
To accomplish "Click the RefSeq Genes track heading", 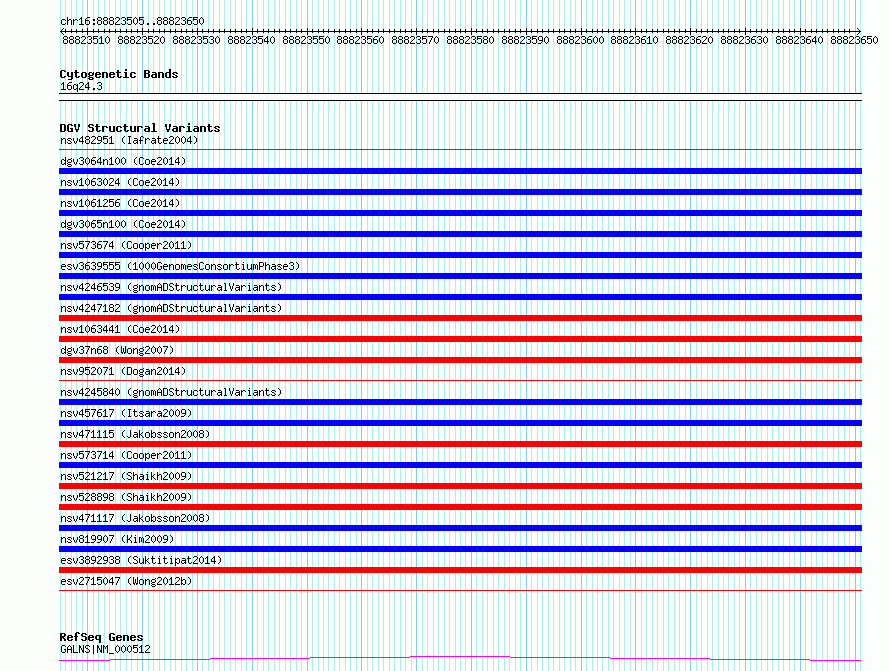I will click(101, 637).
